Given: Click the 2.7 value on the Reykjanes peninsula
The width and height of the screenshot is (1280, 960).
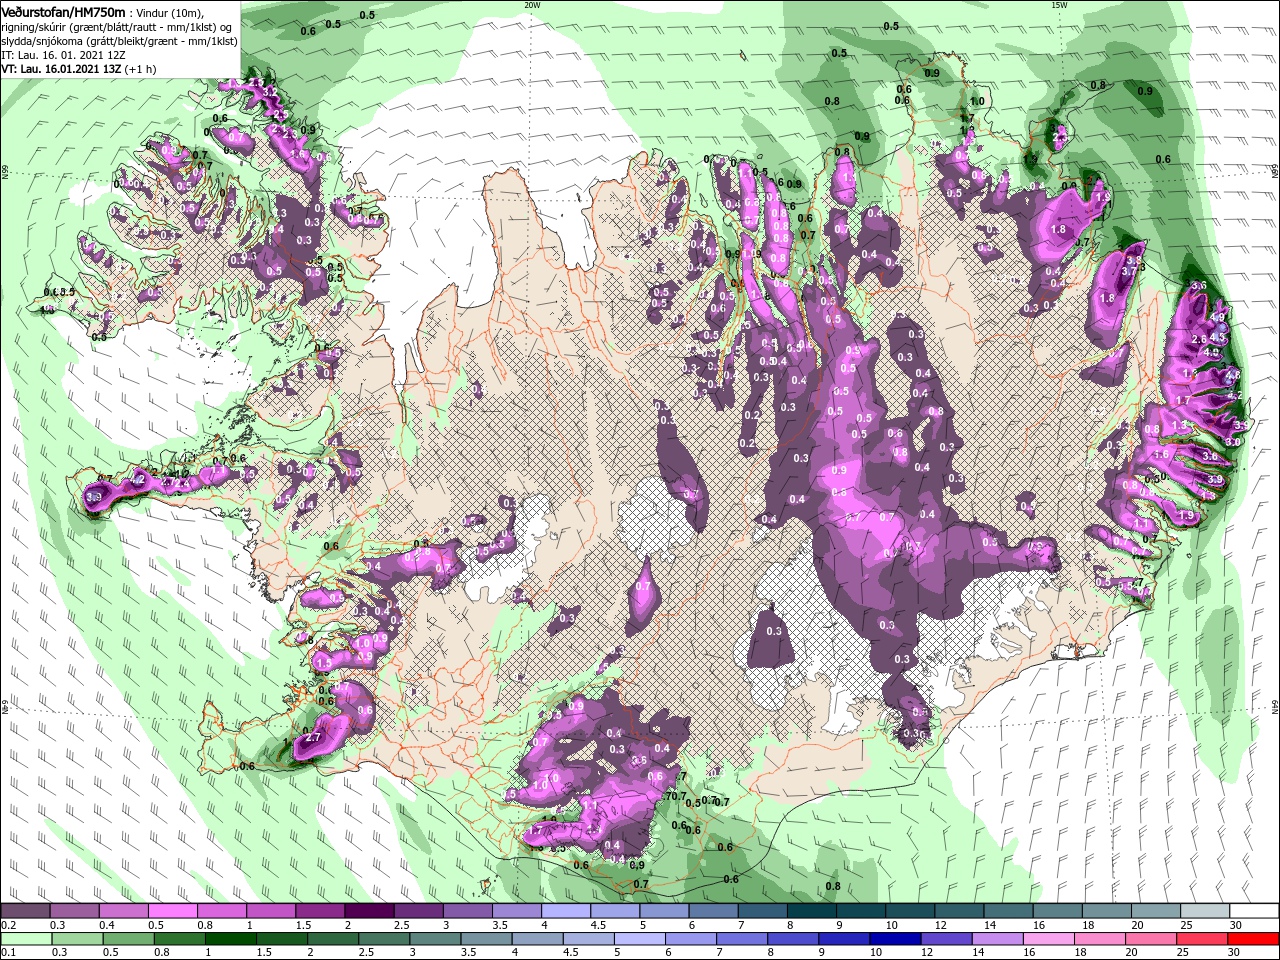Looking at the screenshot, I should [311, 738].
